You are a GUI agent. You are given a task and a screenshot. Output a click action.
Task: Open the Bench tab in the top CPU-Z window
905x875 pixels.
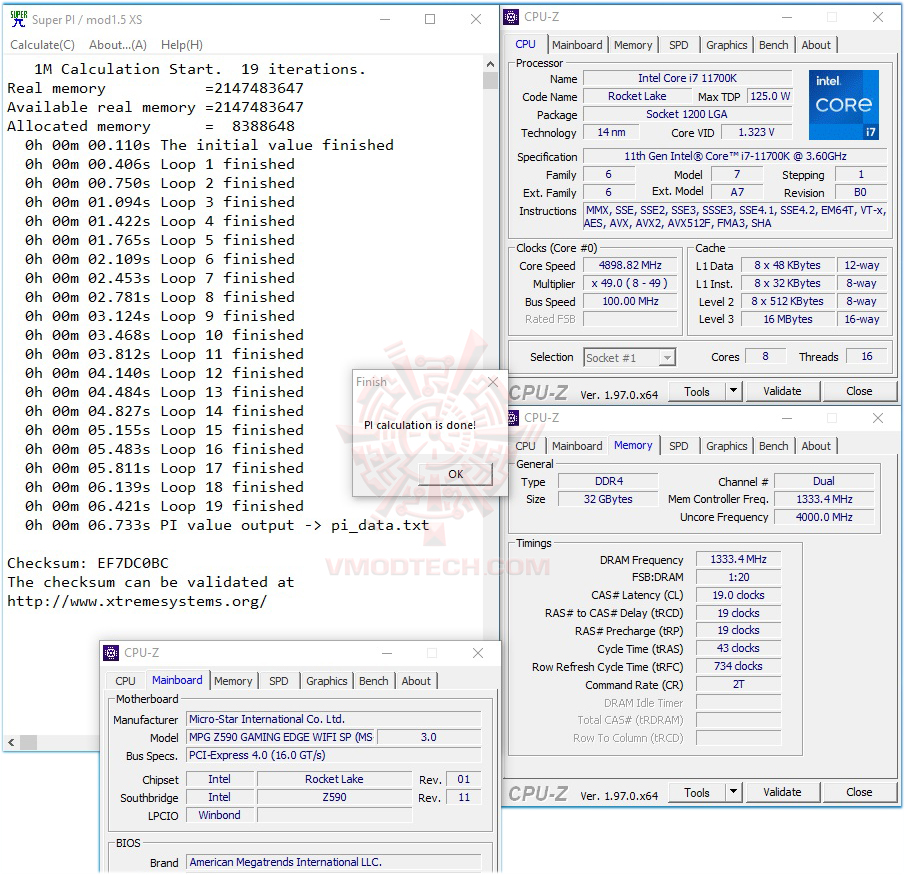pos(773,45)
